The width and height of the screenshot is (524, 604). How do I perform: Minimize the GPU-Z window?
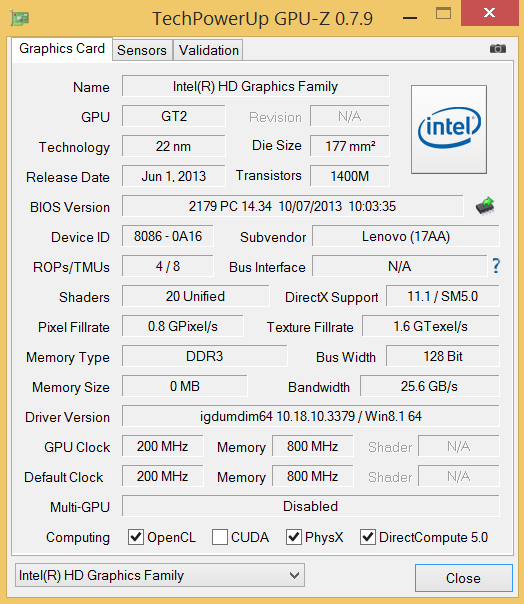(x=410, y=18)
